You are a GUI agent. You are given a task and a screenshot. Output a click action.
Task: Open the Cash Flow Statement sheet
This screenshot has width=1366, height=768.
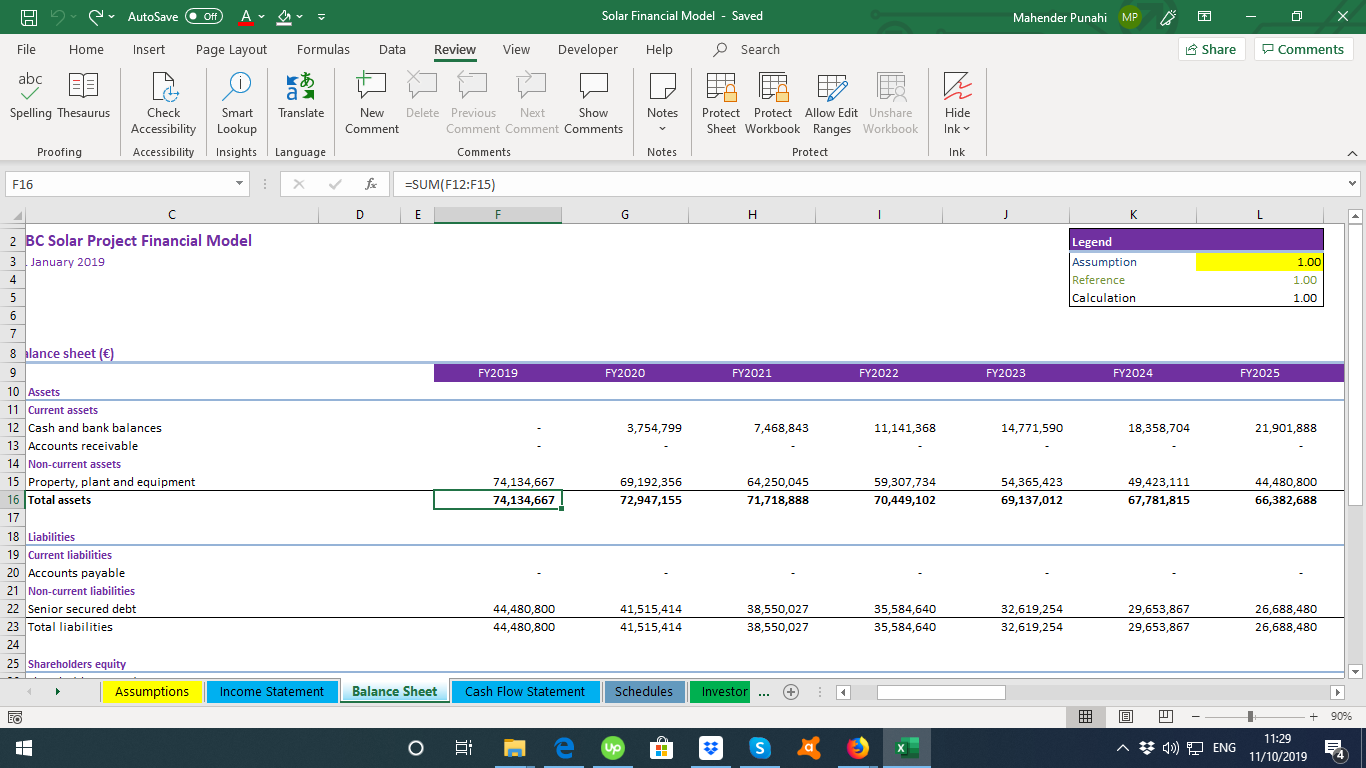click(525, 691)
